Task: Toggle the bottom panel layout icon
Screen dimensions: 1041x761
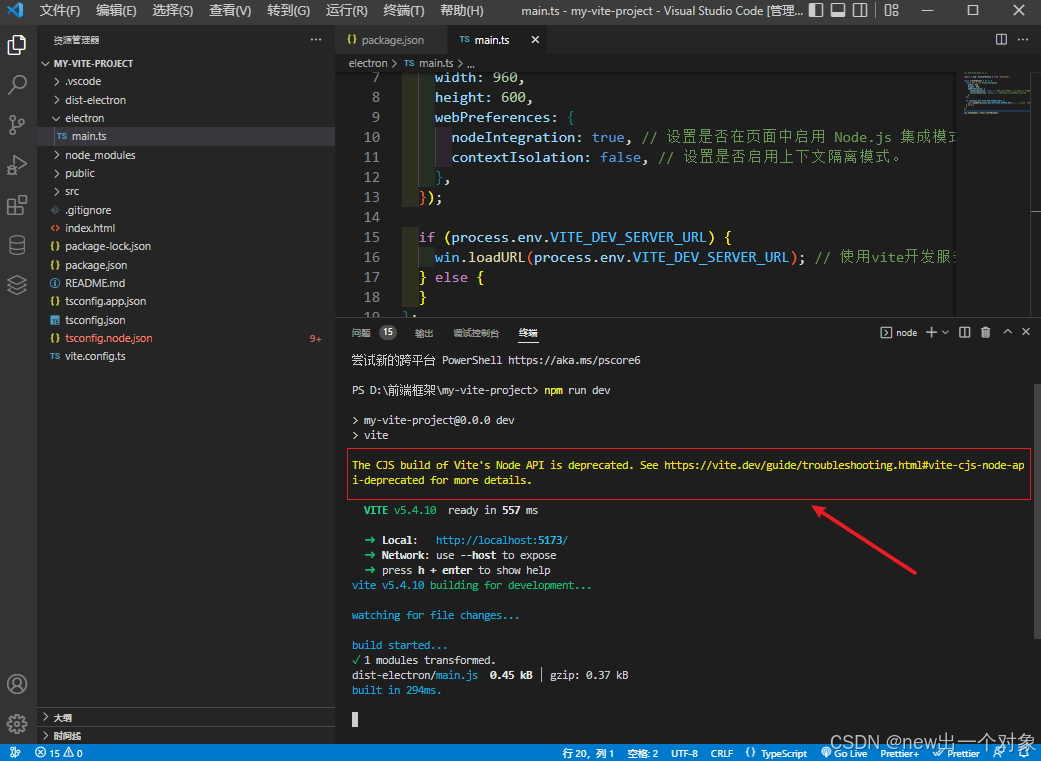Action: click(x=838, y=10)
